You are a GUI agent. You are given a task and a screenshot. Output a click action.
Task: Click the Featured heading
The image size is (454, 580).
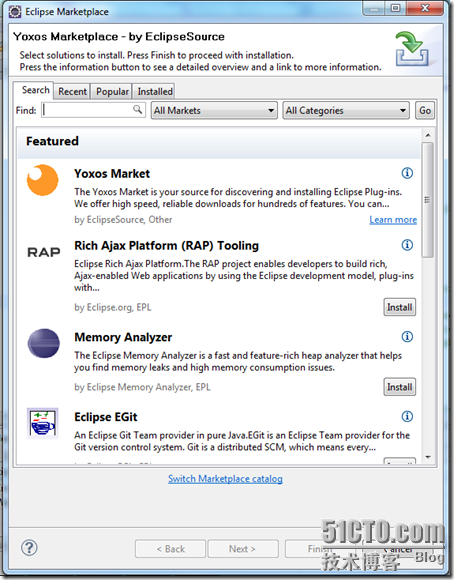coord(52,141)
